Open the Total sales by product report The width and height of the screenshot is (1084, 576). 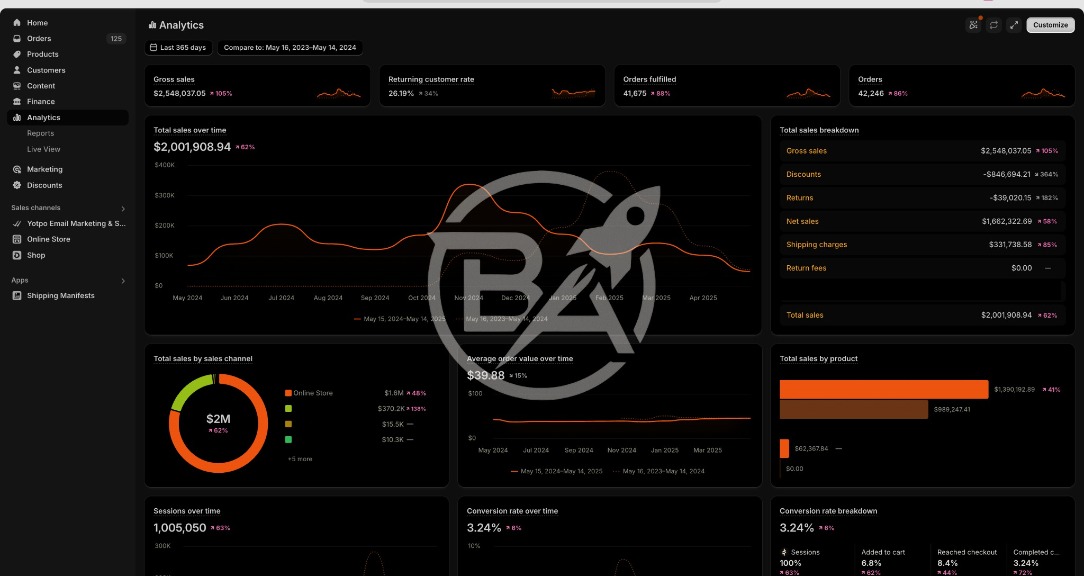coord(819,359)
